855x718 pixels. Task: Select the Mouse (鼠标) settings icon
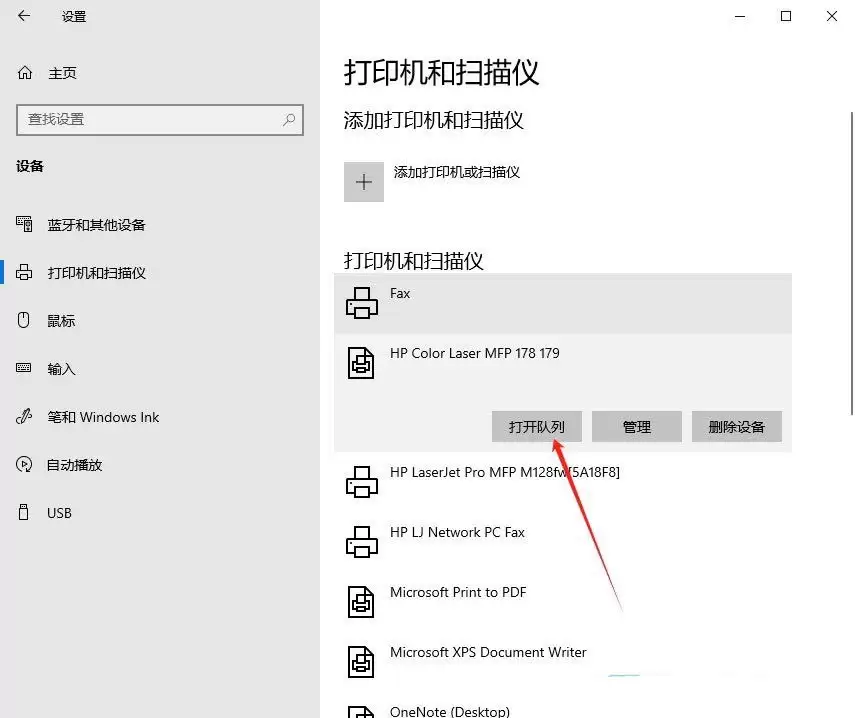coord(60,320)
